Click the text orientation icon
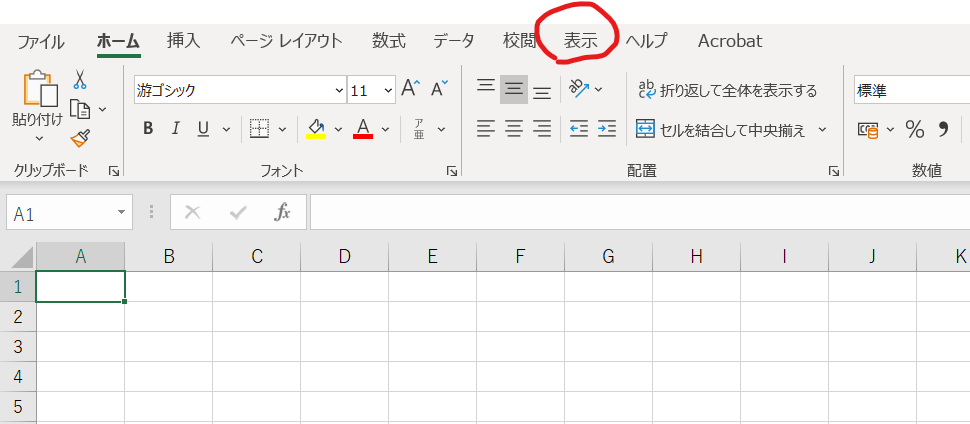970x424 pixels. click(x=578, y=89)
